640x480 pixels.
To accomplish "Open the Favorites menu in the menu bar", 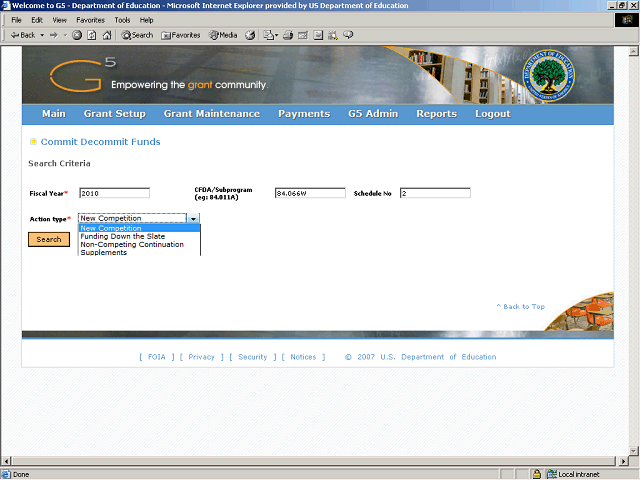I will pyautogui.click(x=90, y=20).
